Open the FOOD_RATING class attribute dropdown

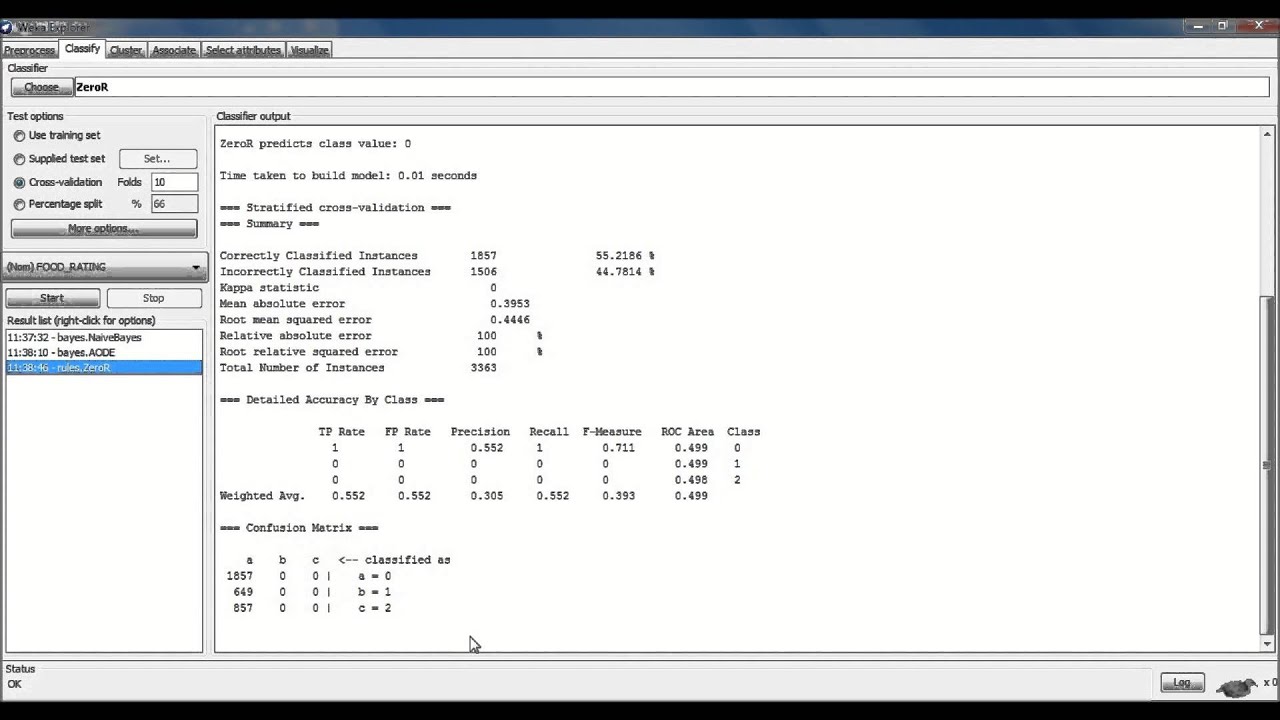tap(105, 267)
